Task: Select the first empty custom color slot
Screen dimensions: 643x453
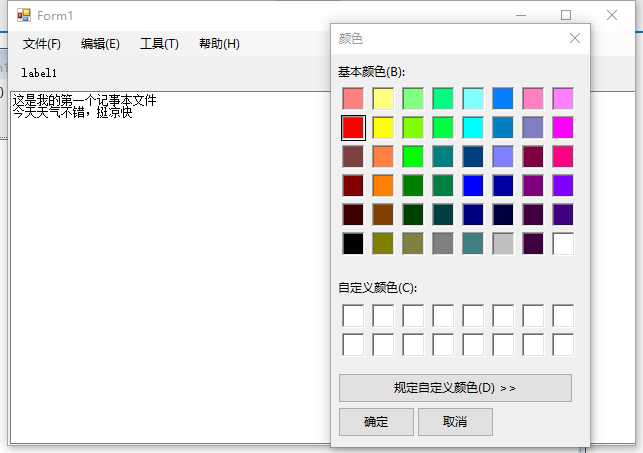Action: click(x=353, y=316)
